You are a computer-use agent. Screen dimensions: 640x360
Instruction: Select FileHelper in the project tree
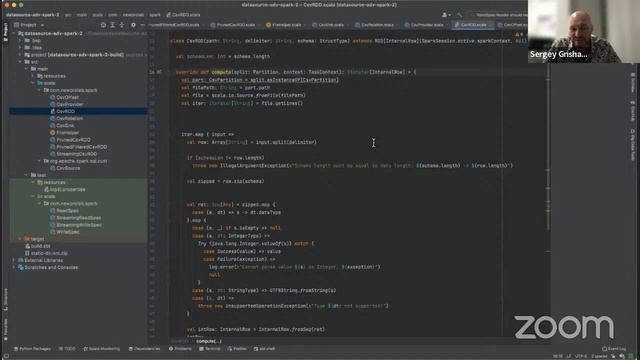click(67, 133)
